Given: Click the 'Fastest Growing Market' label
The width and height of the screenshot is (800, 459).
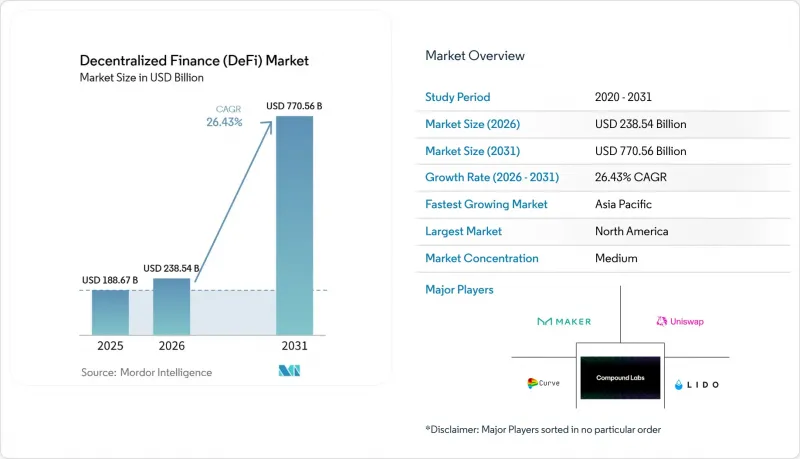Looking at the screenshot, I should pos(486,204).
